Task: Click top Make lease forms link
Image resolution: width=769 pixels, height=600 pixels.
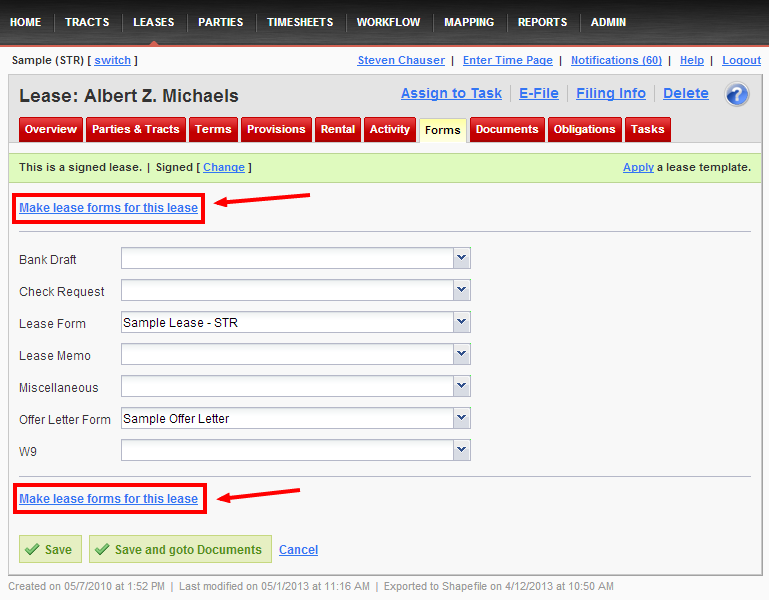Action: pos(108,208)
